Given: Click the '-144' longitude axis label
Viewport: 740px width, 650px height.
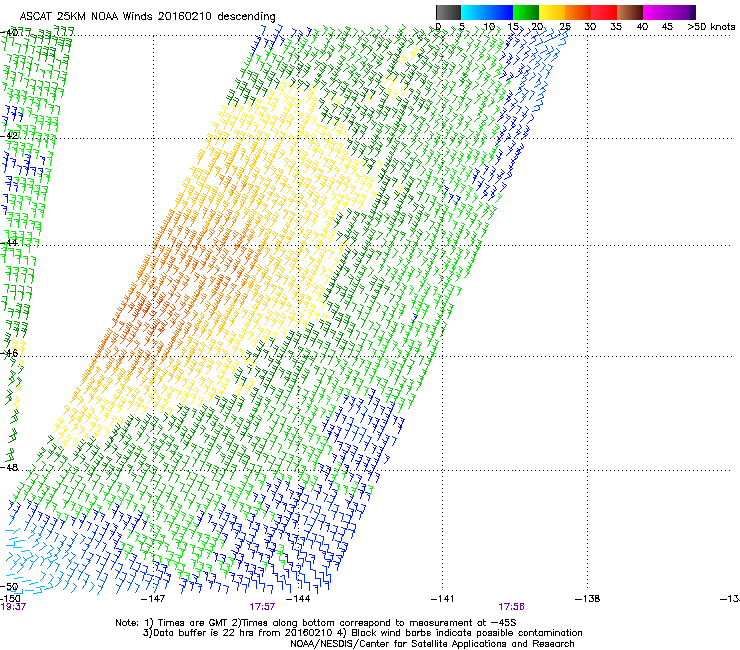Looking at the screenshot, I should pos(298,599).
